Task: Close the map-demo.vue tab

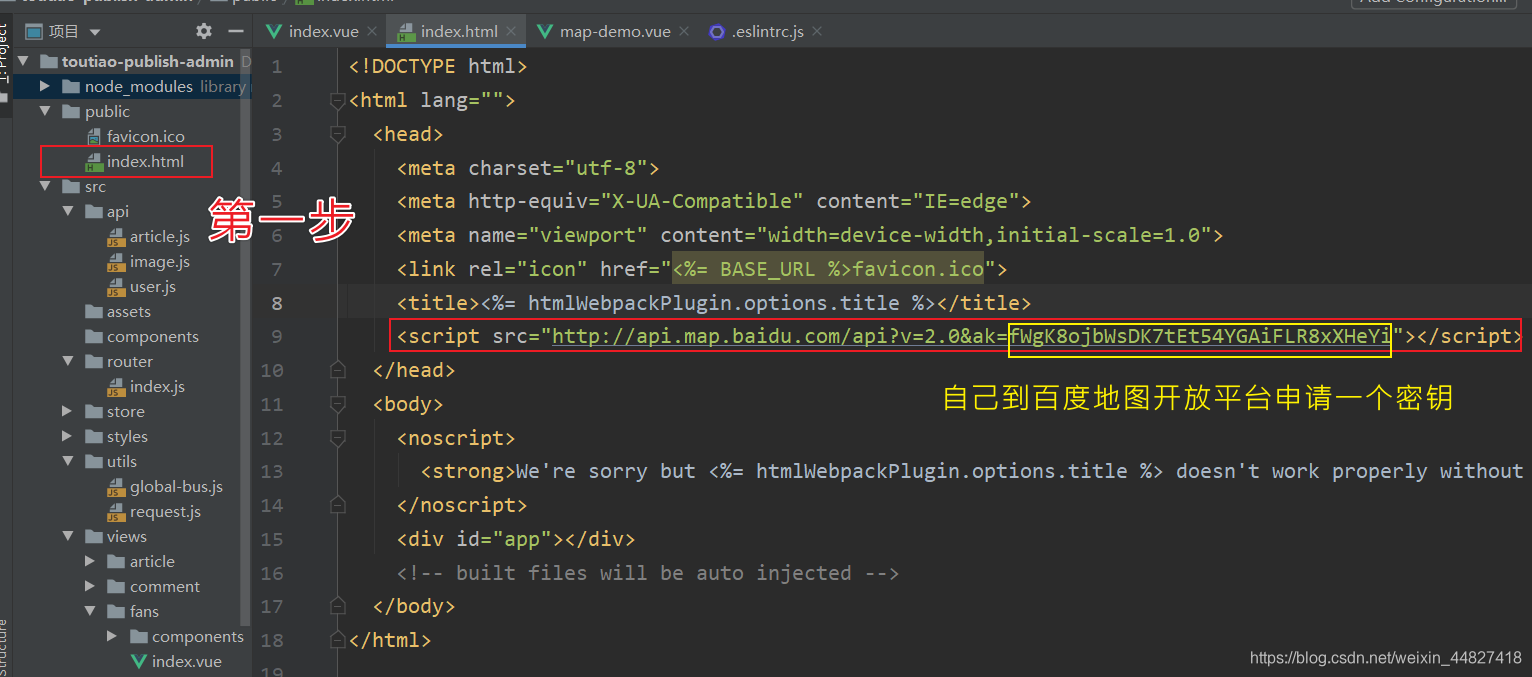Action: coord(685,32)
